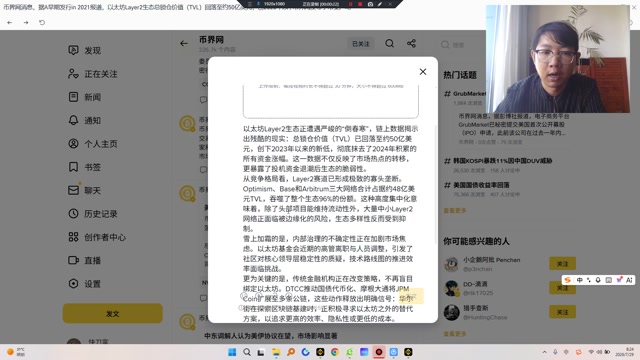Click the 热门话题 heading

tap(460, 75)
